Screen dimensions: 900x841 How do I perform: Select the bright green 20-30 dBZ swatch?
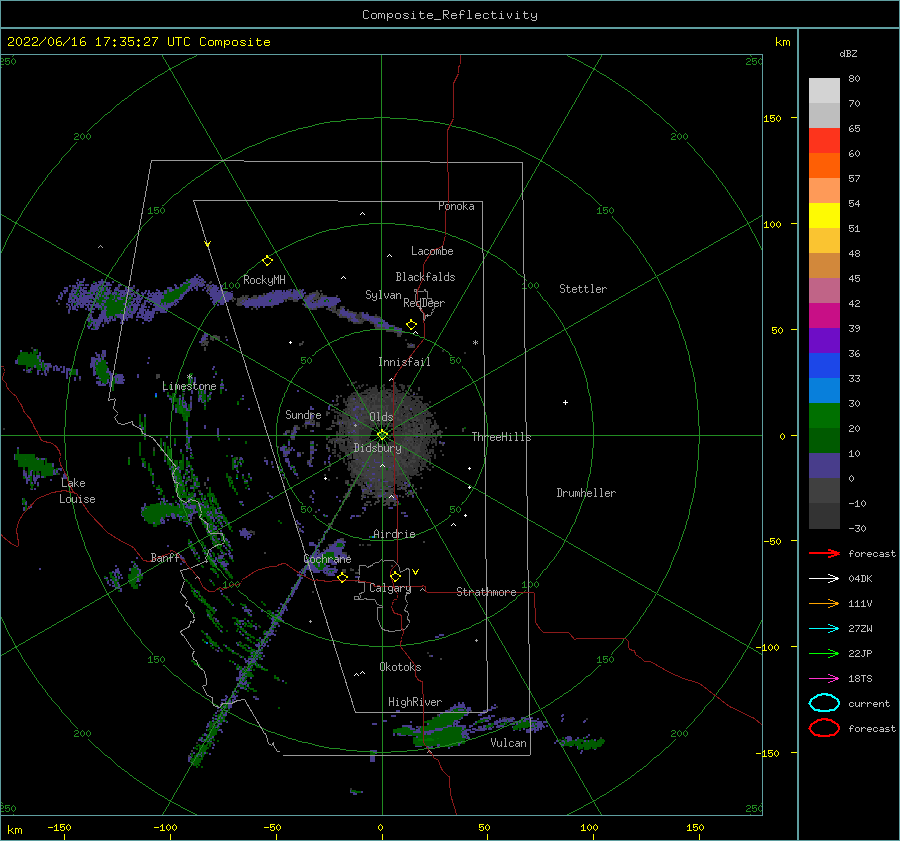824,415
